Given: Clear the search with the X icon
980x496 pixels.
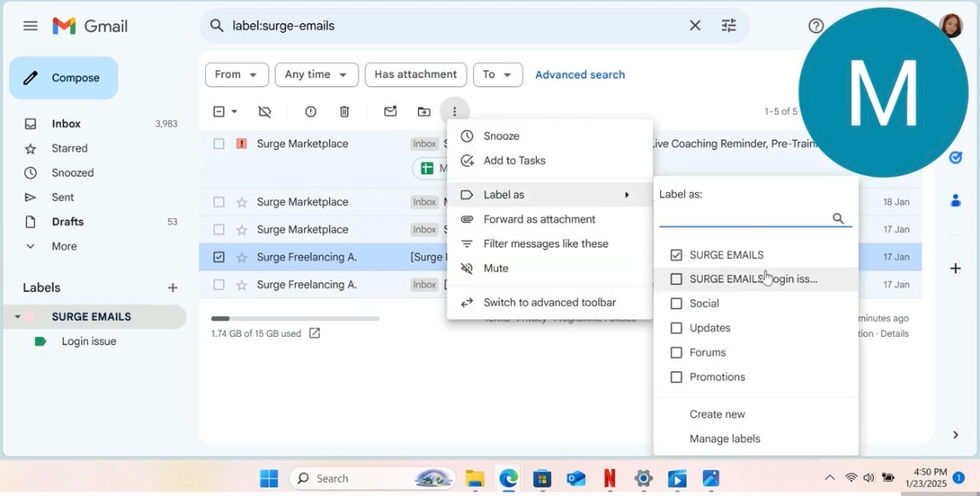Looking at the screenshot, I should tap(695, 26).
